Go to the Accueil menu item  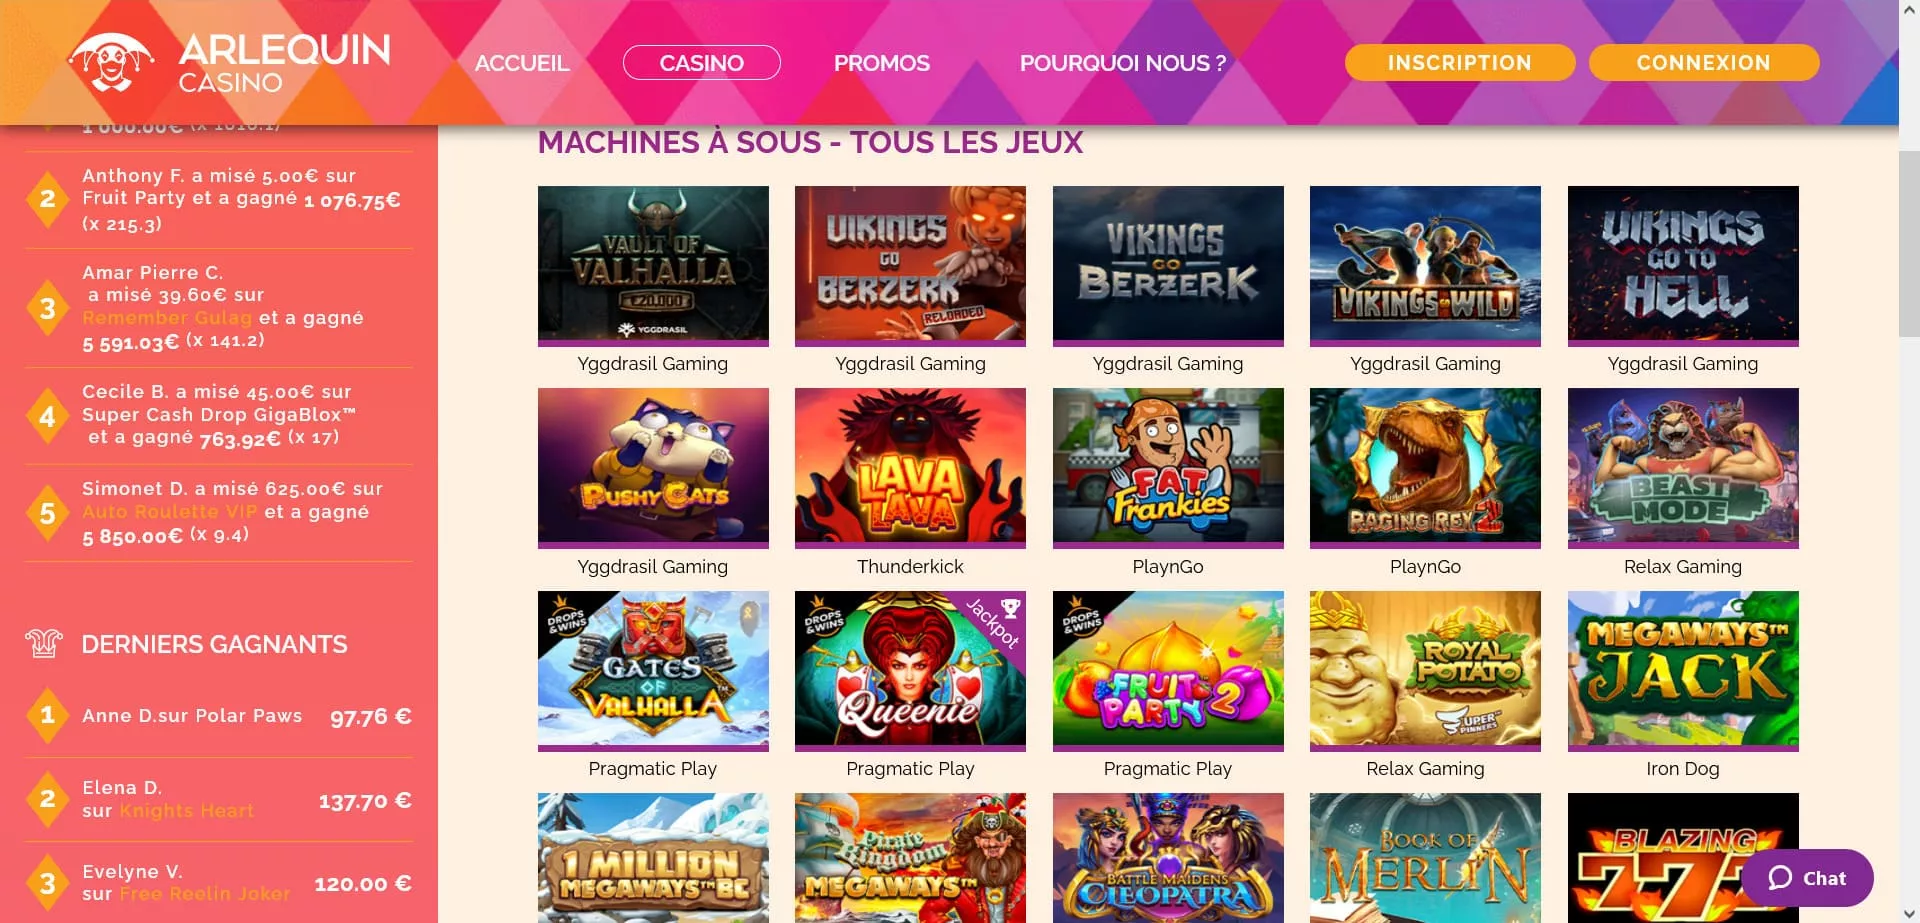pyautogui.click(x=522, y=63)
